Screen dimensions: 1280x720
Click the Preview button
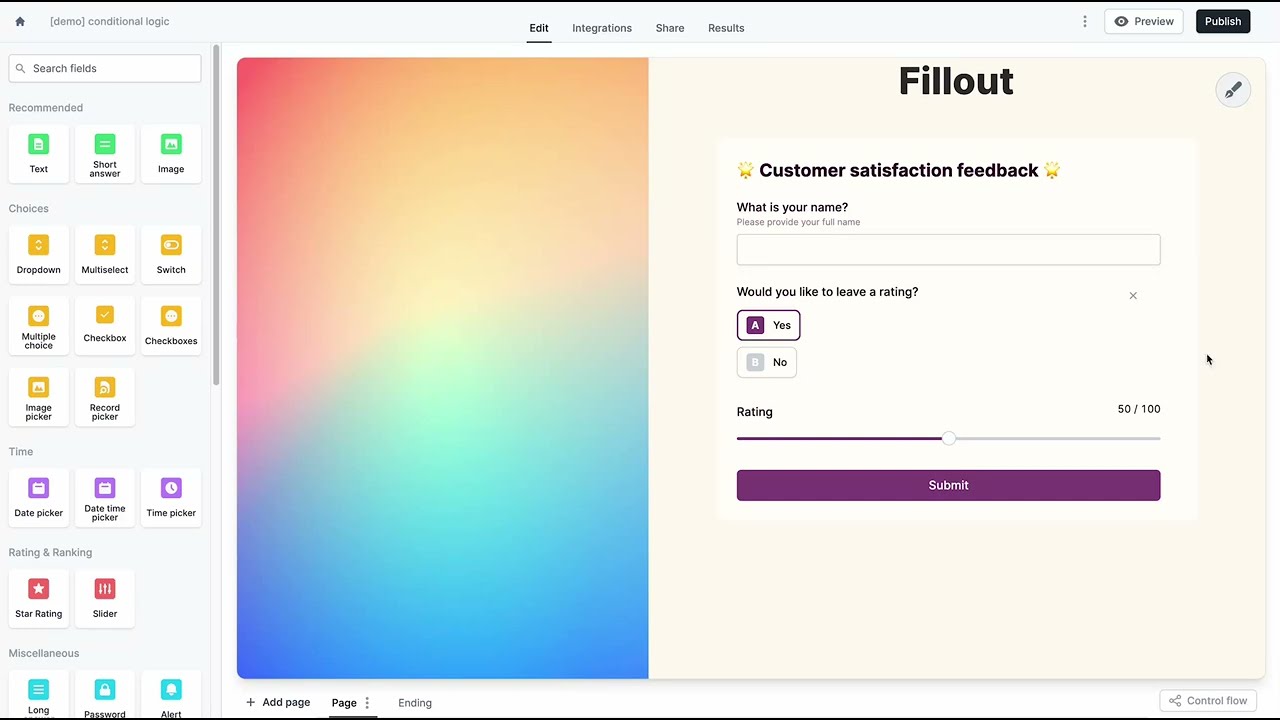click(x=1144, y=21)
